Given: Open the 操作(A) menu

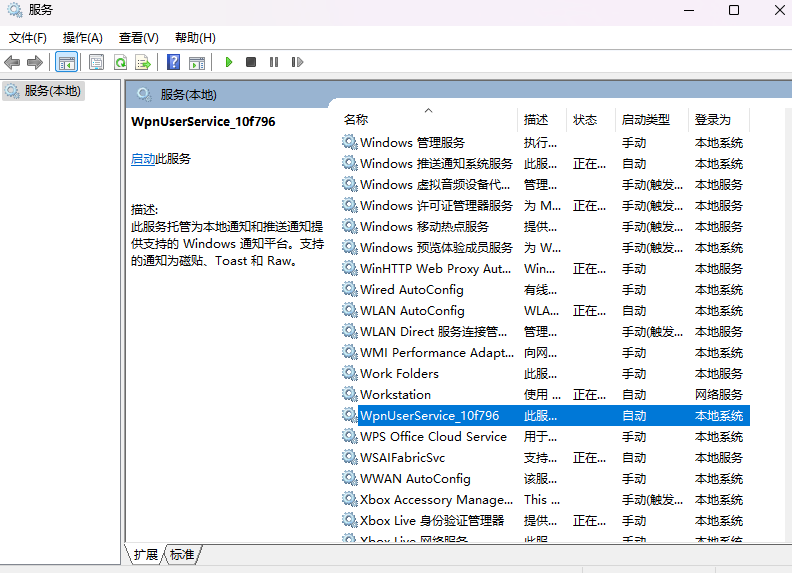Looking at the screenshot, I should click(82, 38).
